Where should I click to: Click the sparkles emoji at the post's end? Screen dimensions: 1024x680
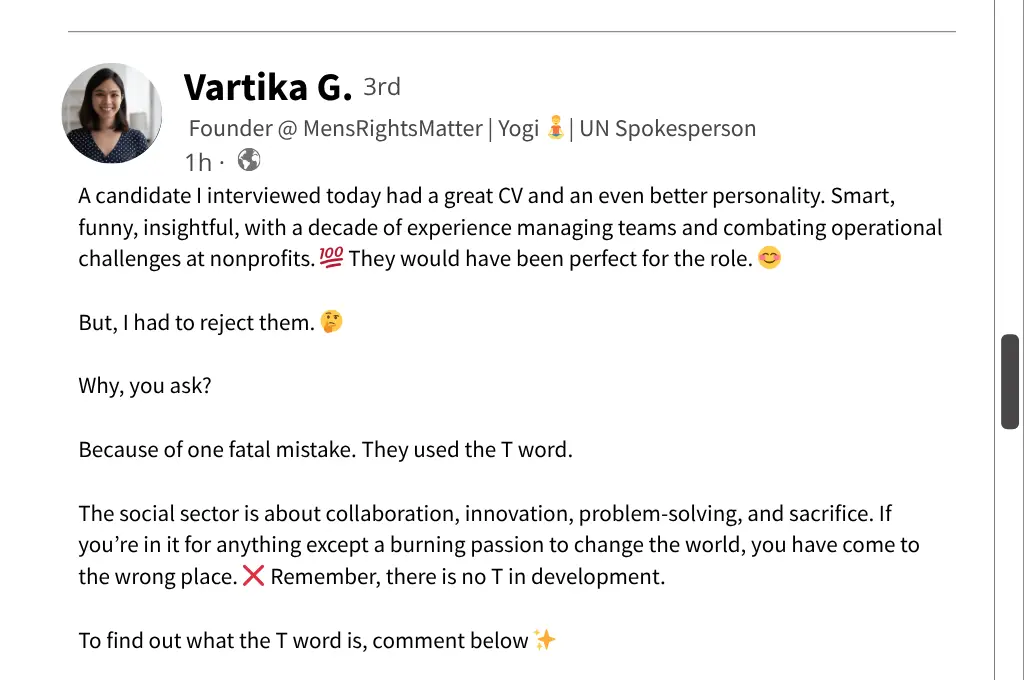coord(548,639)
